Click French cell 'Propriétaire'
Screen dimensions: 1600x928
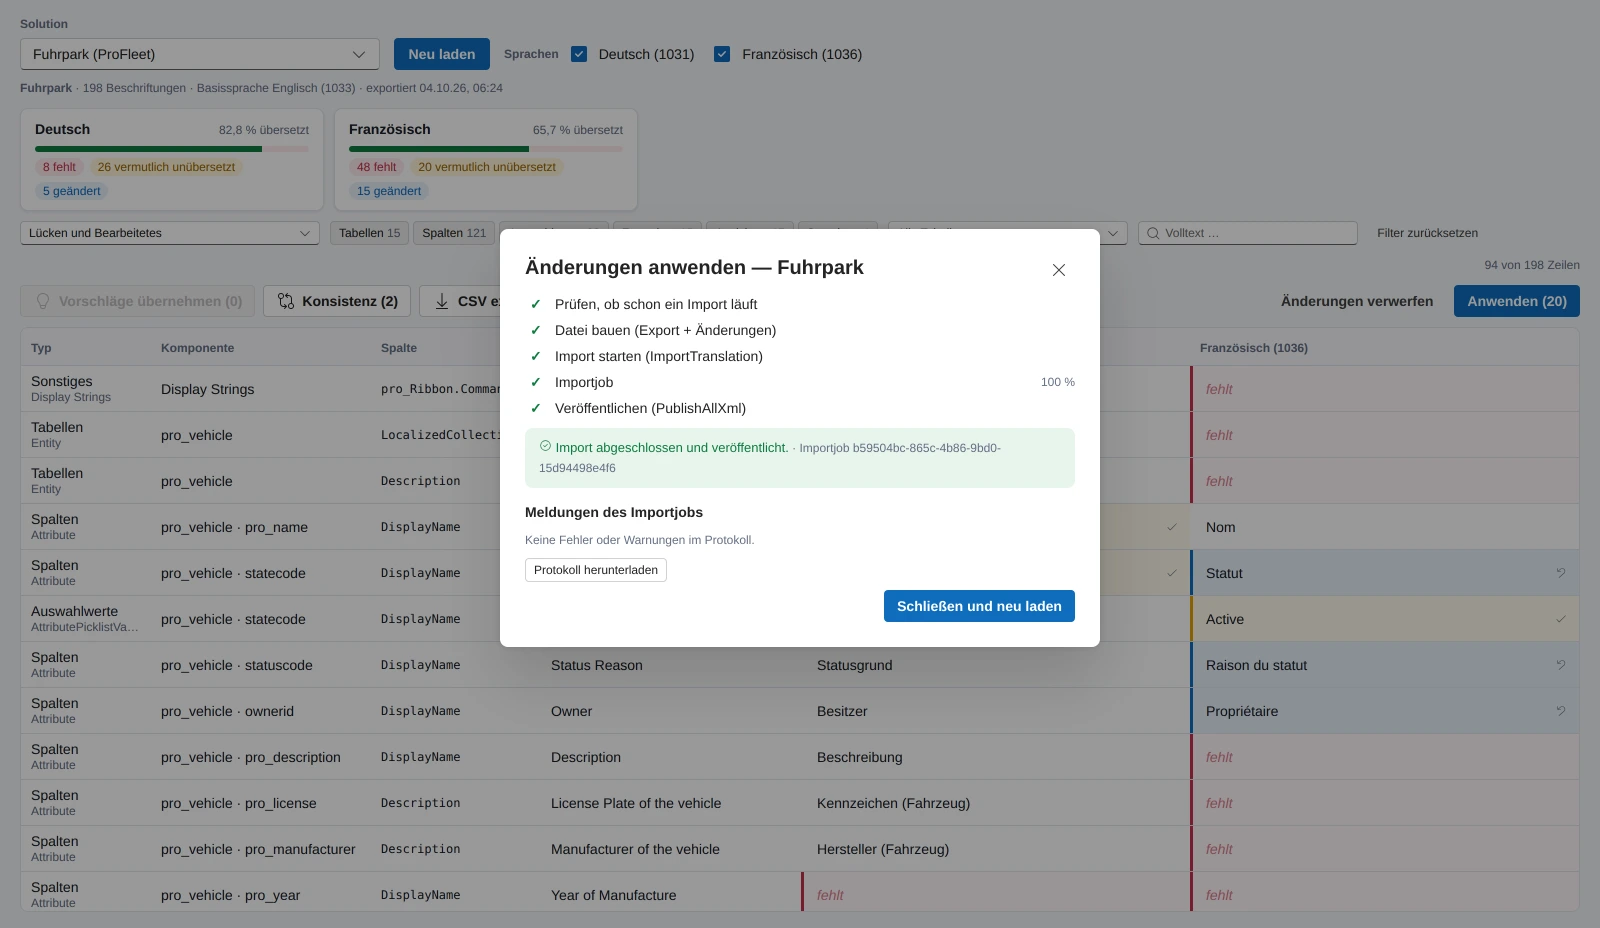click(1385, 711)
